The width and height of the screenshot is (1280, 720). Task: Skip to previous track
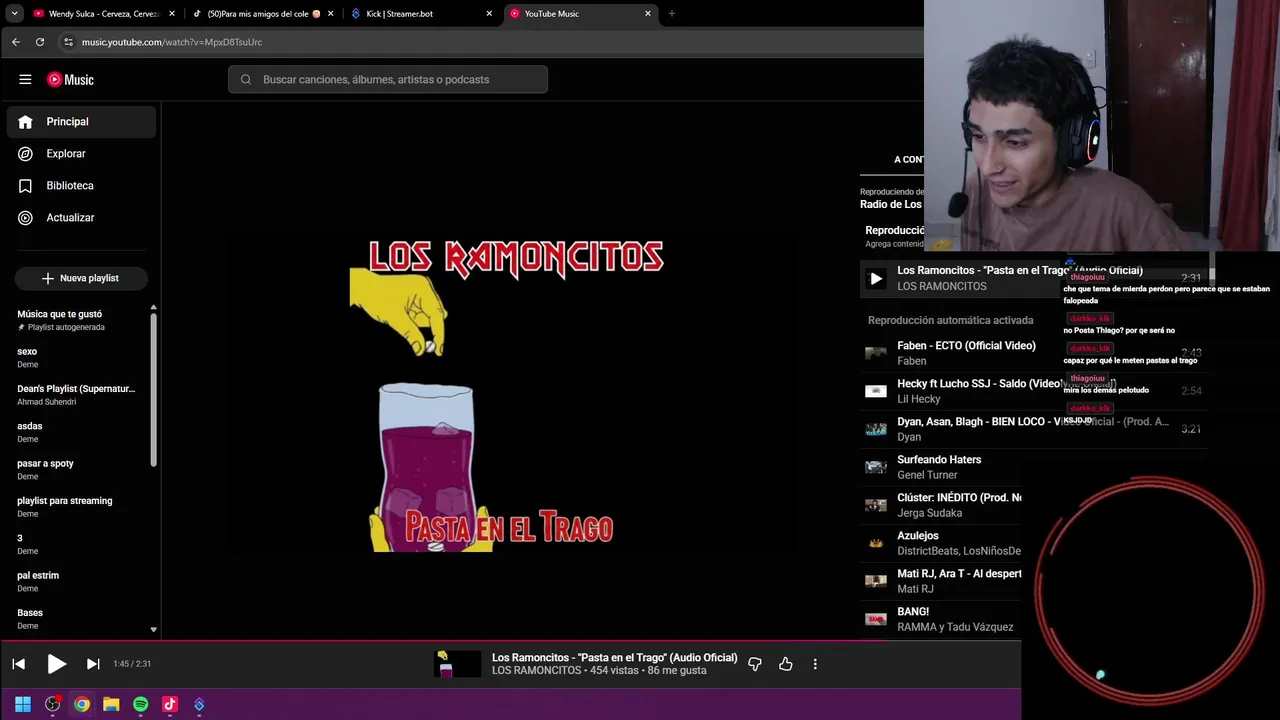pyautogui.click(x=18, y=664)
